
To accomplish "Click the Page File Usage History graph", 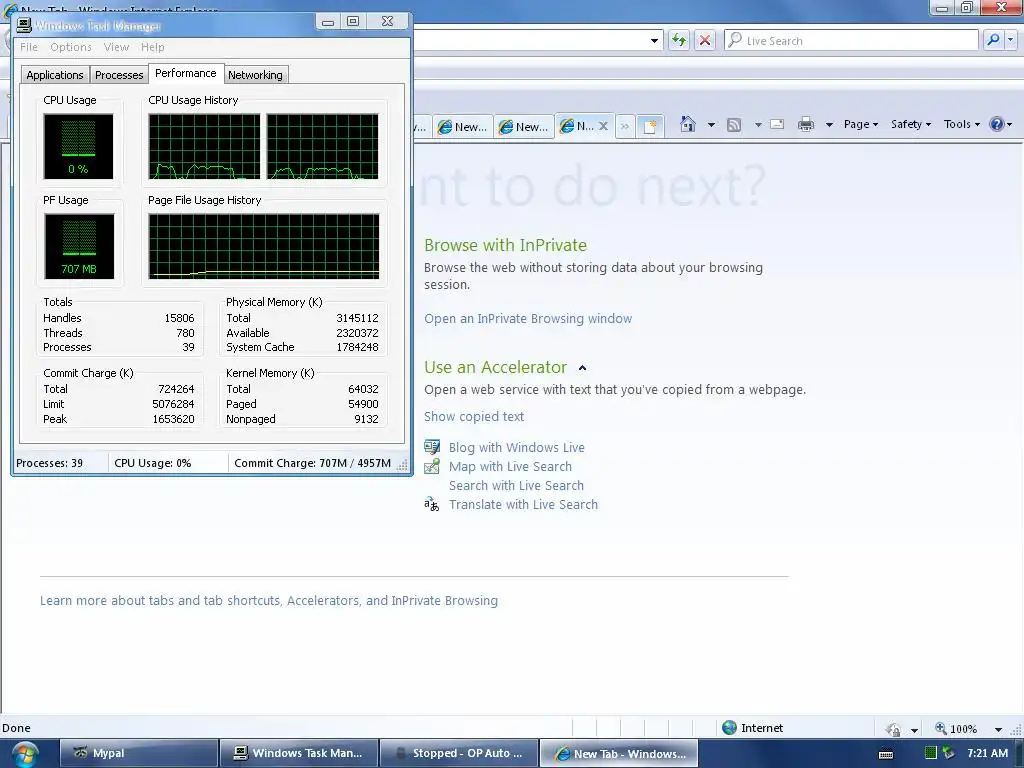I will (x=264, y=246).
